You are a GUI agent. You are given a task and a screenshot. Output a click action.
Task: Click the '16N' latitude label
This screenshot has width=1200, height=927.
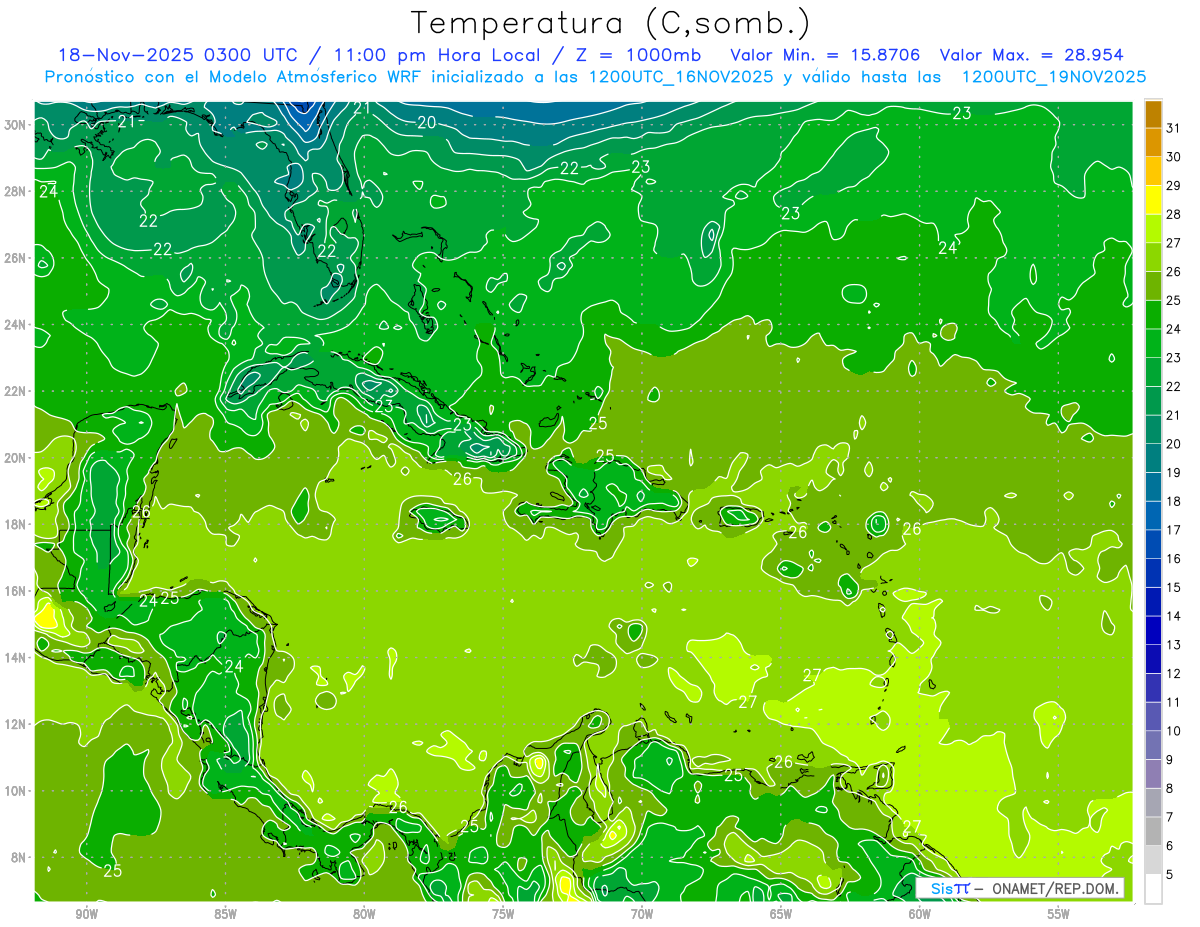point(14,591)
